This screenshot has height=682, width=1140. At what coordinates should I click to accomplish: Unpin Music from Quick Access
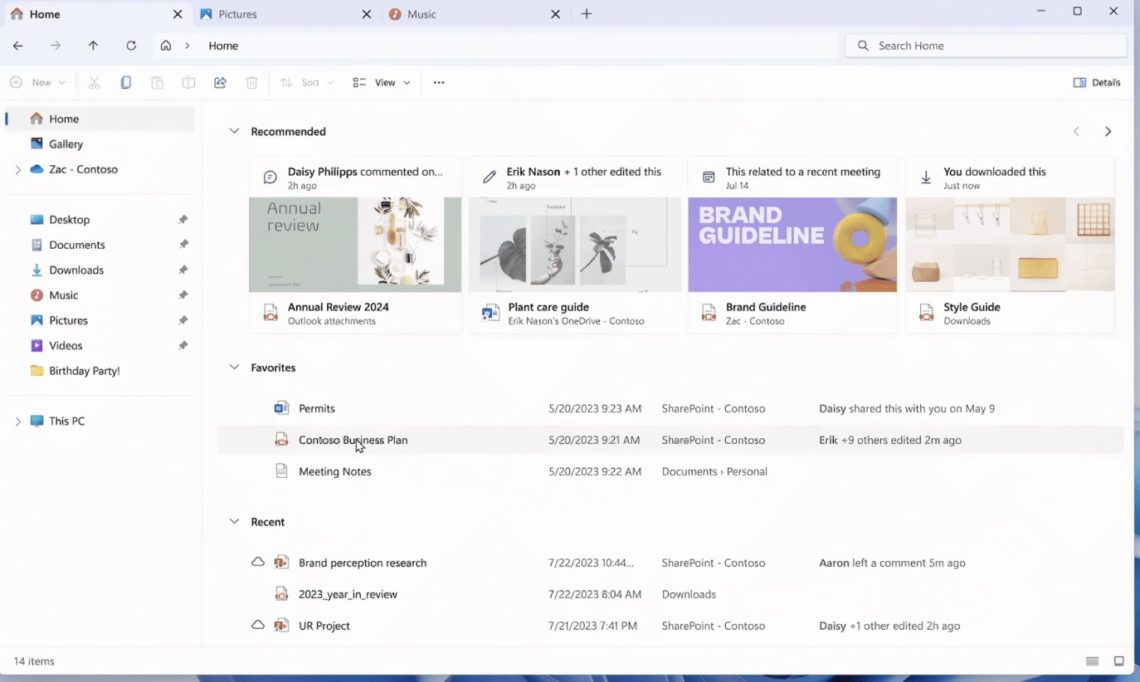pos(182,294)
